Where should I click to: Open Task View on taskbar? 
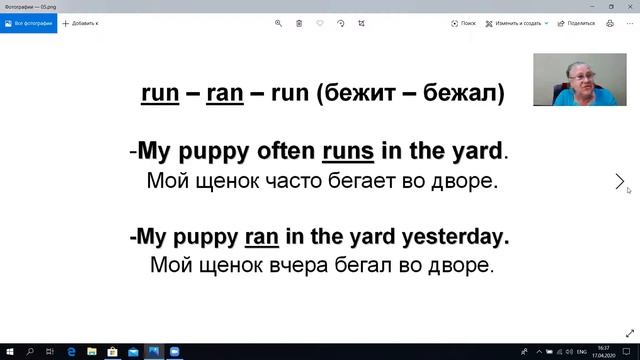50,351
